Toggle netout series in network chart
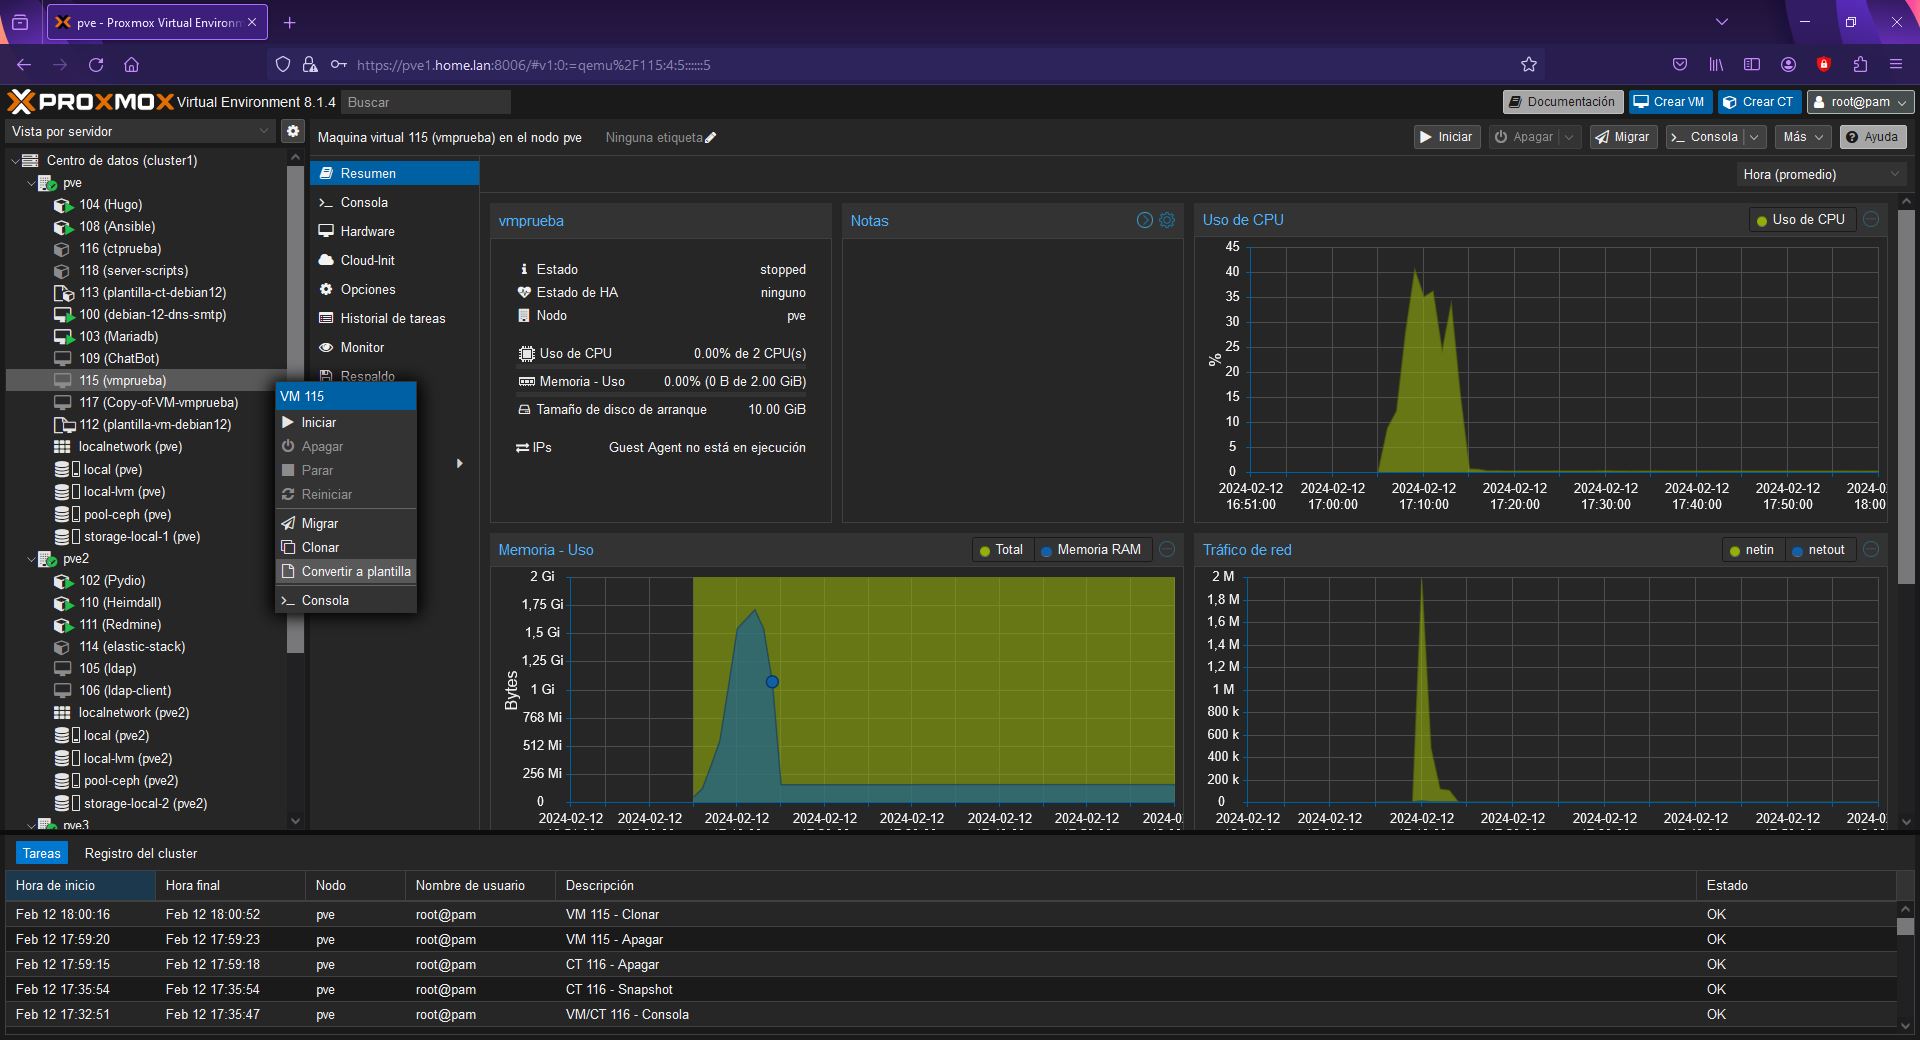This screenshot has width=1920, height=1040. (x=1819, y=550)
